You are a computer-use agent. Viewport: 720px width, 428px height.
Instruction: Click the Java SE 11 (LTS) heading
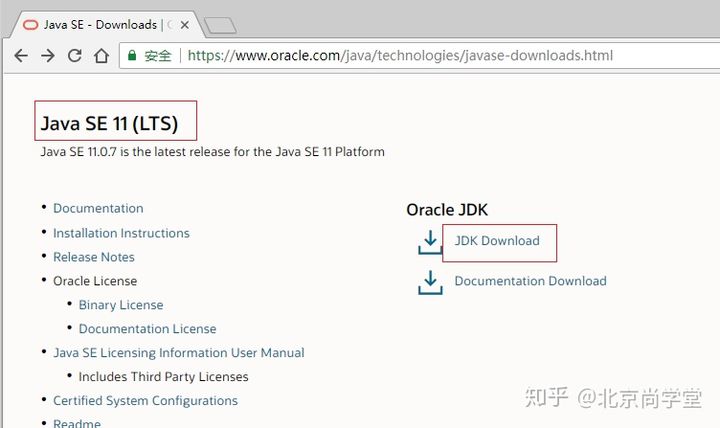109,123
